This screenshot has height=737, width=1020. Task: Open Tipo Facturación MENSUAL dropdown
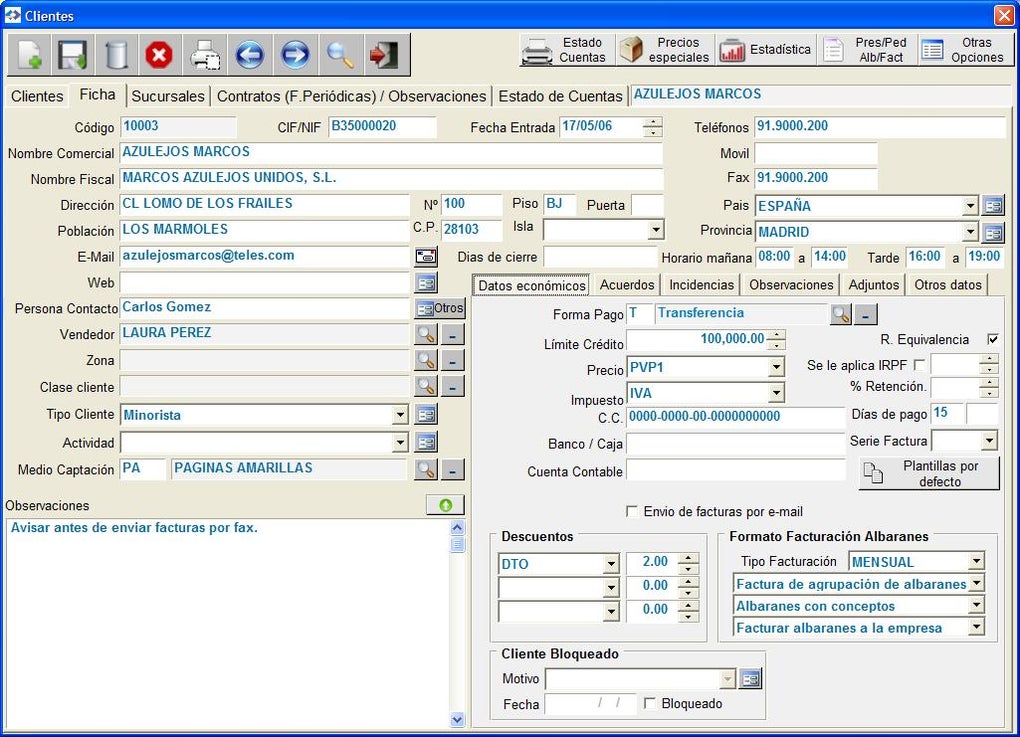976,561
